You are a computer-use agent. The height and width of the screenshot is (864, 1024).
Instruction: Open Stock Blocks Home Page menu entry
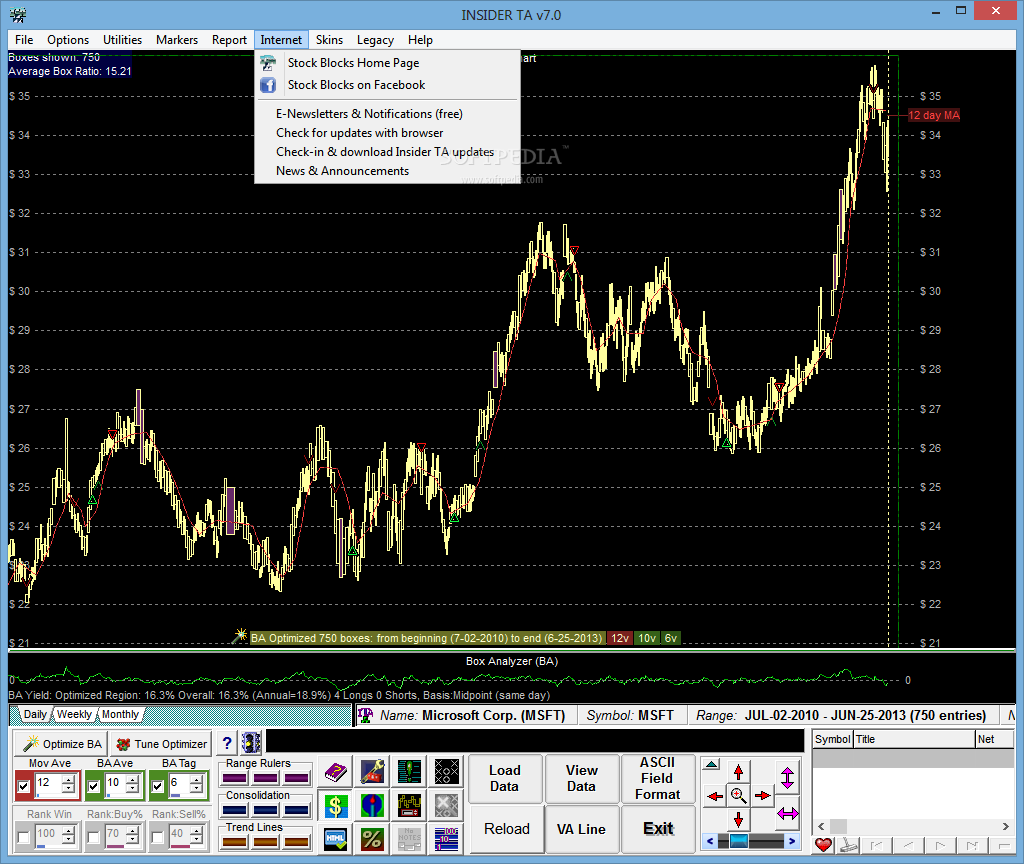[x=387, y=63]
